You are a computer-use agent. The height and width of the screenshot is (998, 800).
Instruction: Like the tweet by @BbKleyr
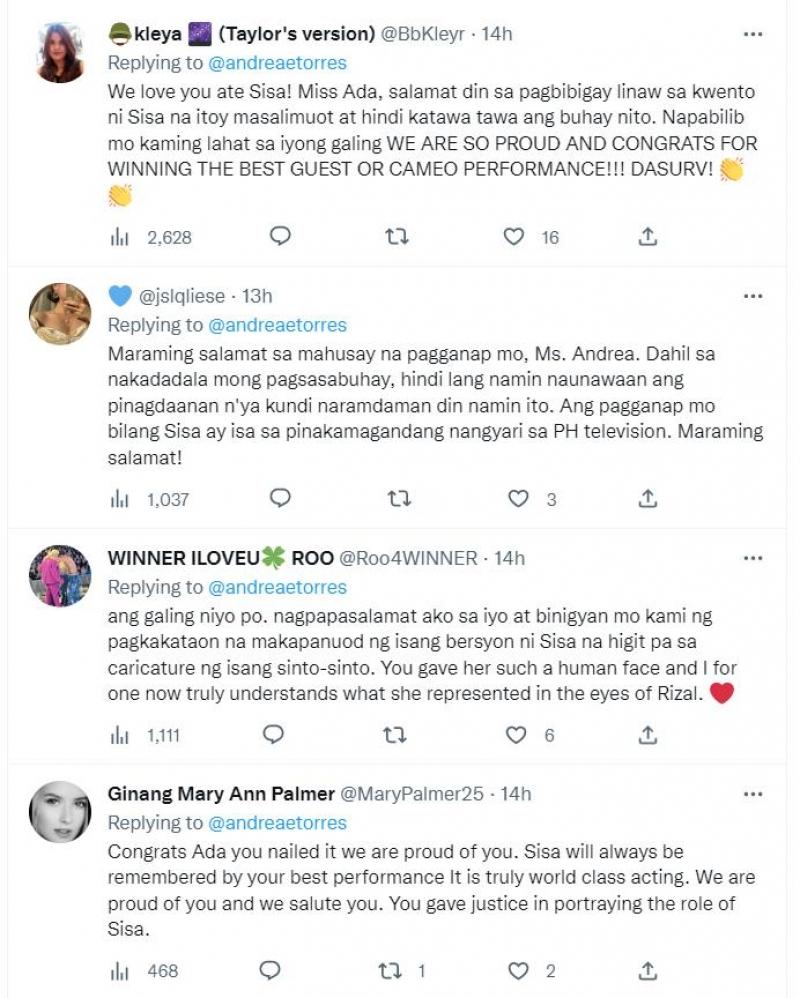click(x=514, y=237)
